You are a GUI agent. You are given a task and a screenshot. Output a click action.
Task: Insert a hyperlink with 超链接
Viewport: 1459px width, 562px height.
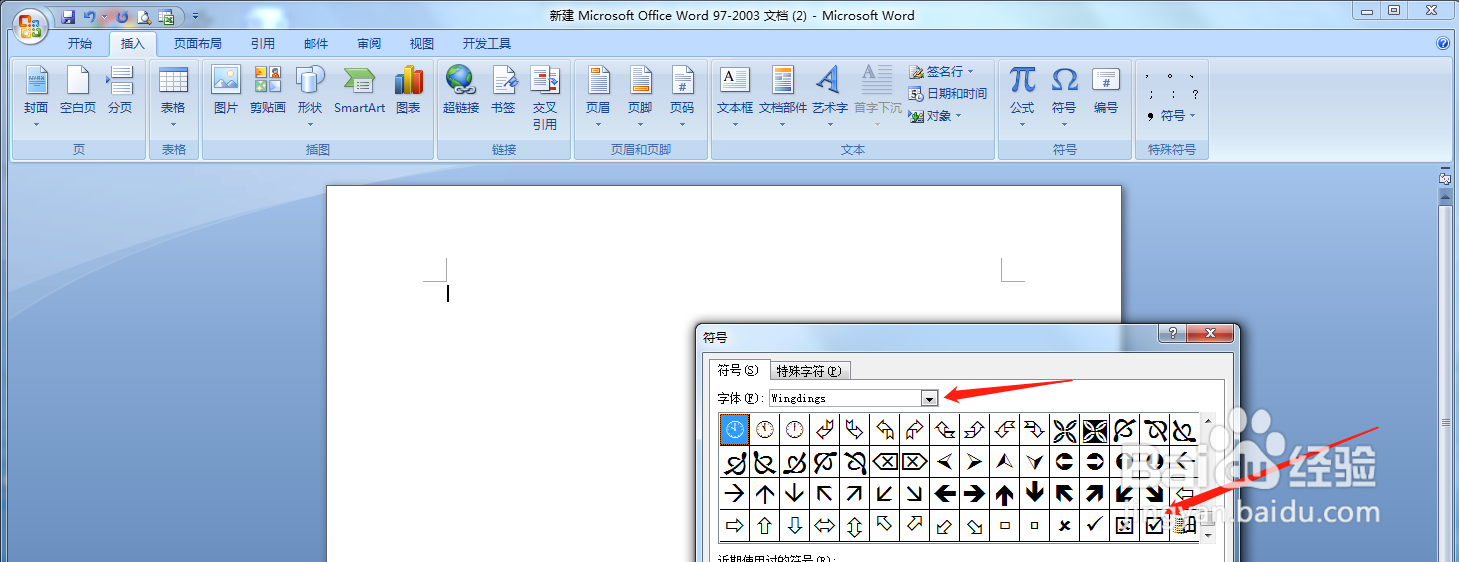(x=461, y=90)
